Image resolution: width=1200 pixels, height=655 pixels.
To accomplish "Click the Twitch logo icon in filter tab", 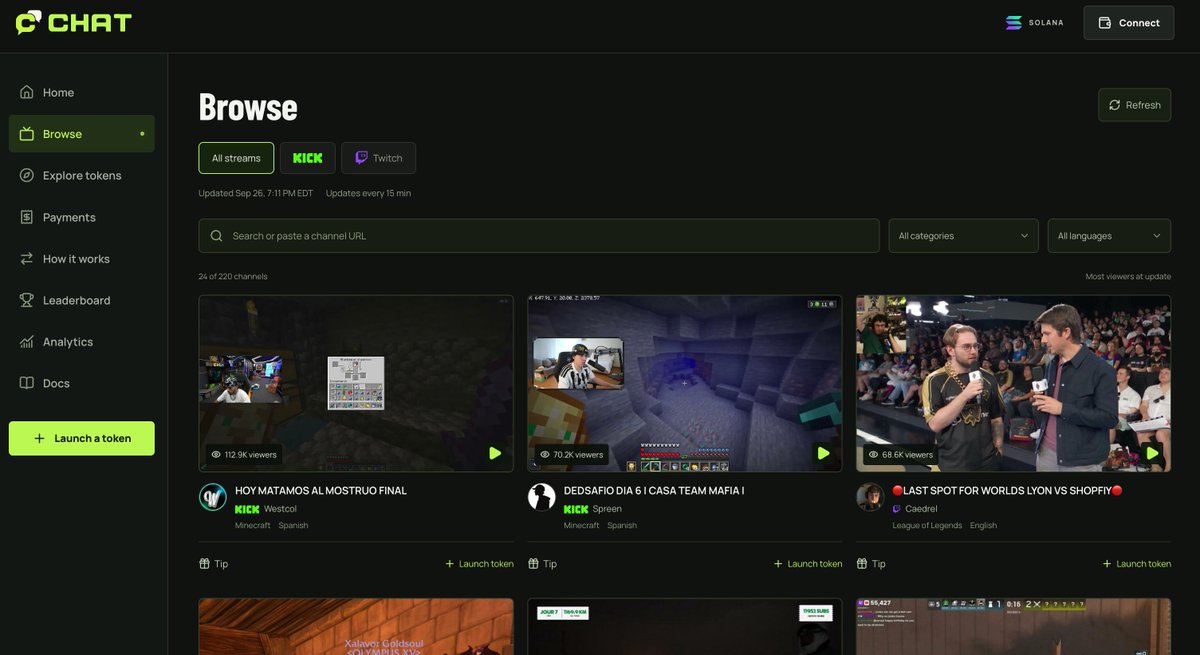I will 361,158.
